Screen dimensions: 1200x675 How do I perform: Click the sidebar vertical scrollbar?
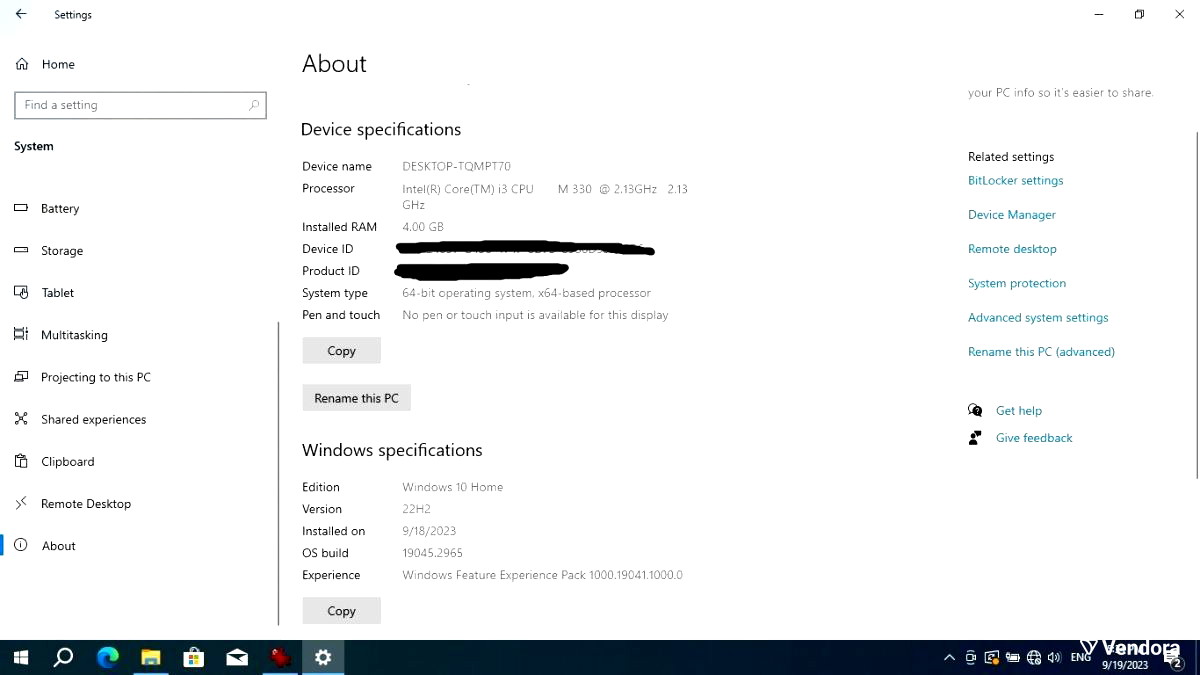coord(278,472)
